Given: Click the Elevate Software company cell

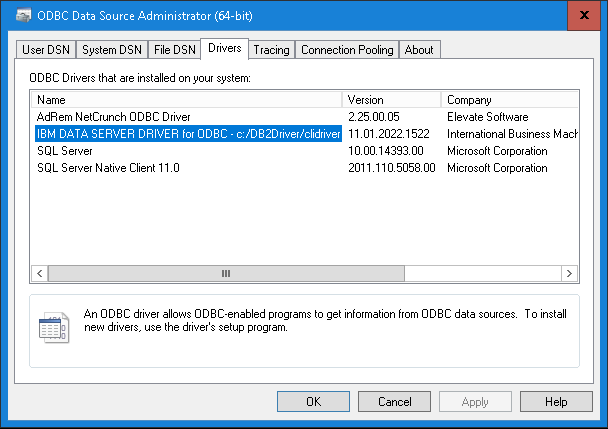Looking at the screenshot, I should [487, 117].
